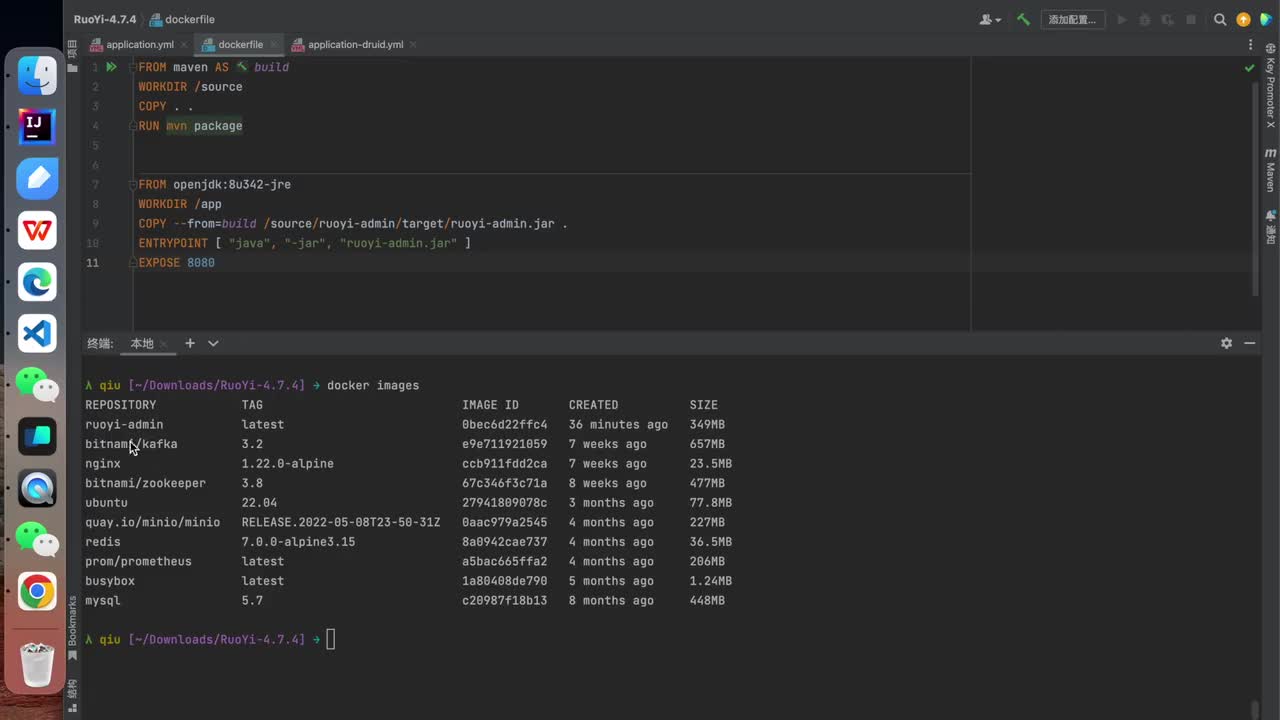Click line number 11 in gutter

93,263
